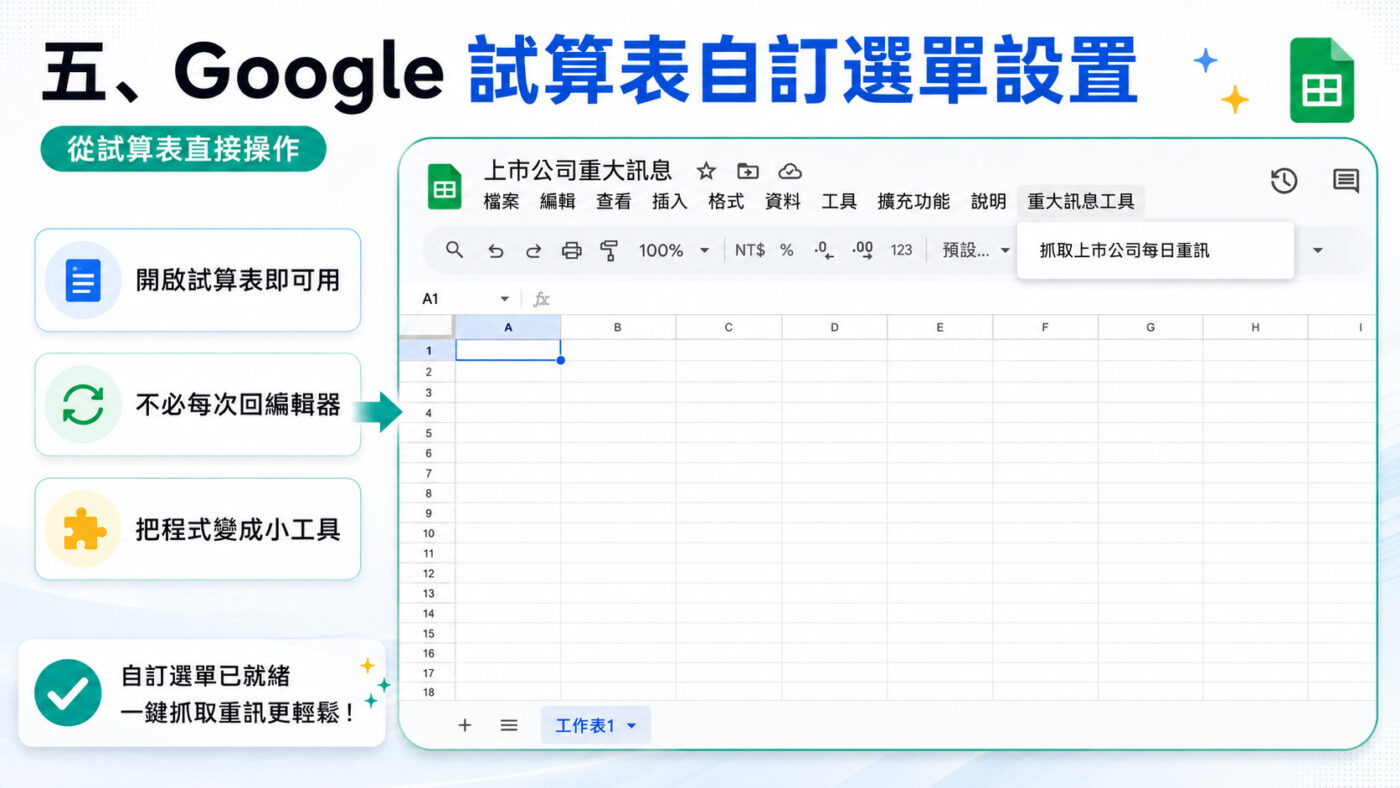Select row 18 header
This screenshot has height=788, width=1400.
pos(428,692)
